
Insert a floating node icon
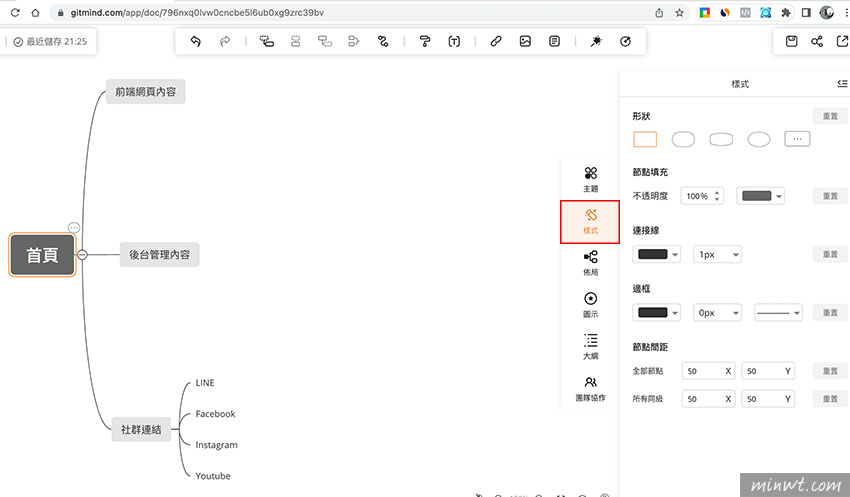325,41
